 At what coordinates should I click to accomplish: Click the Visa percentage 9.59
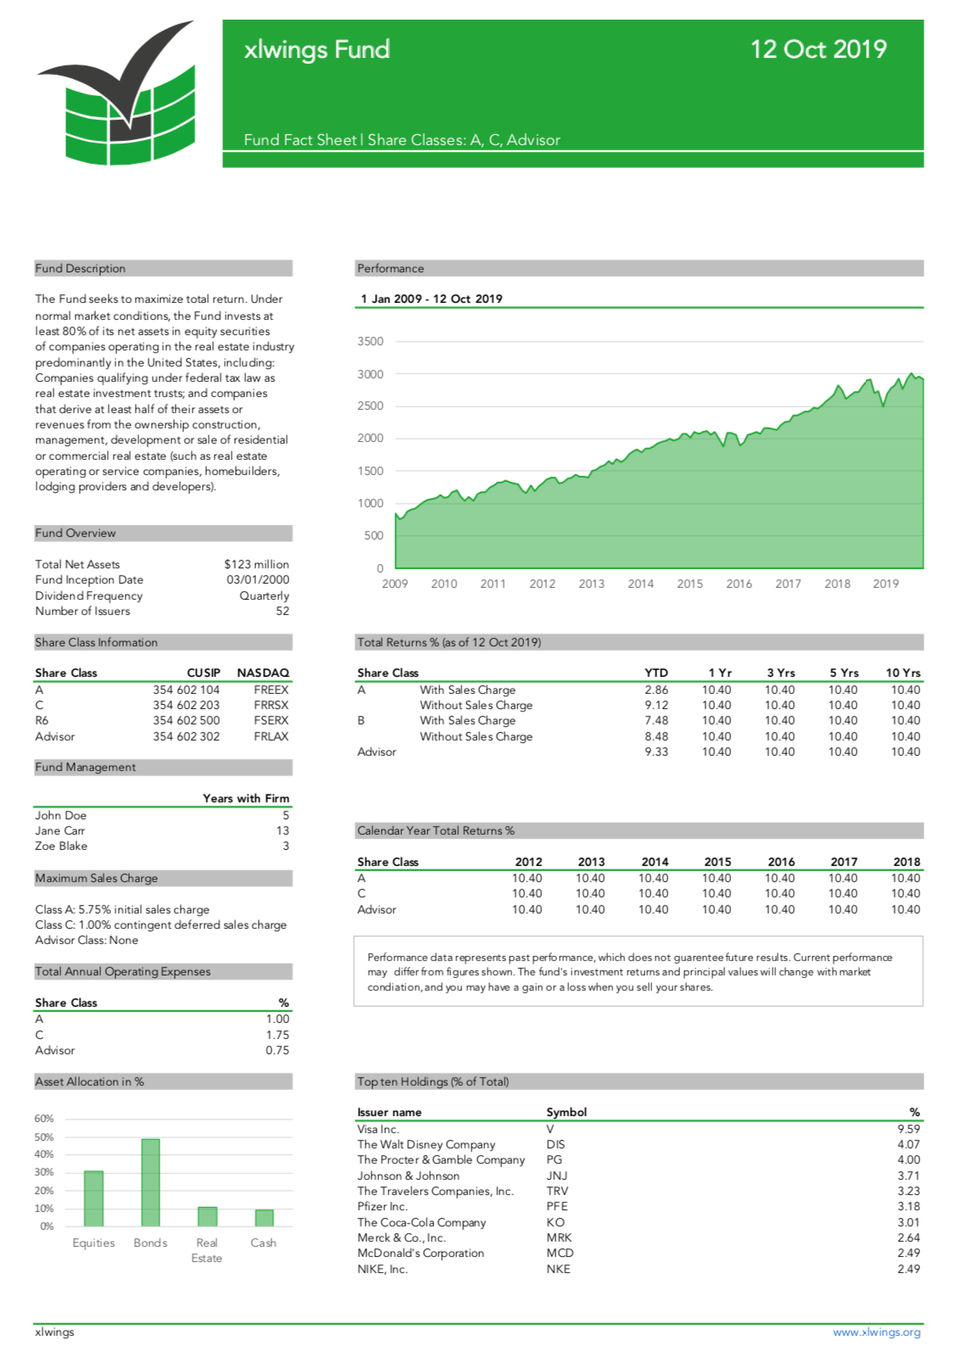(908, 1129)
